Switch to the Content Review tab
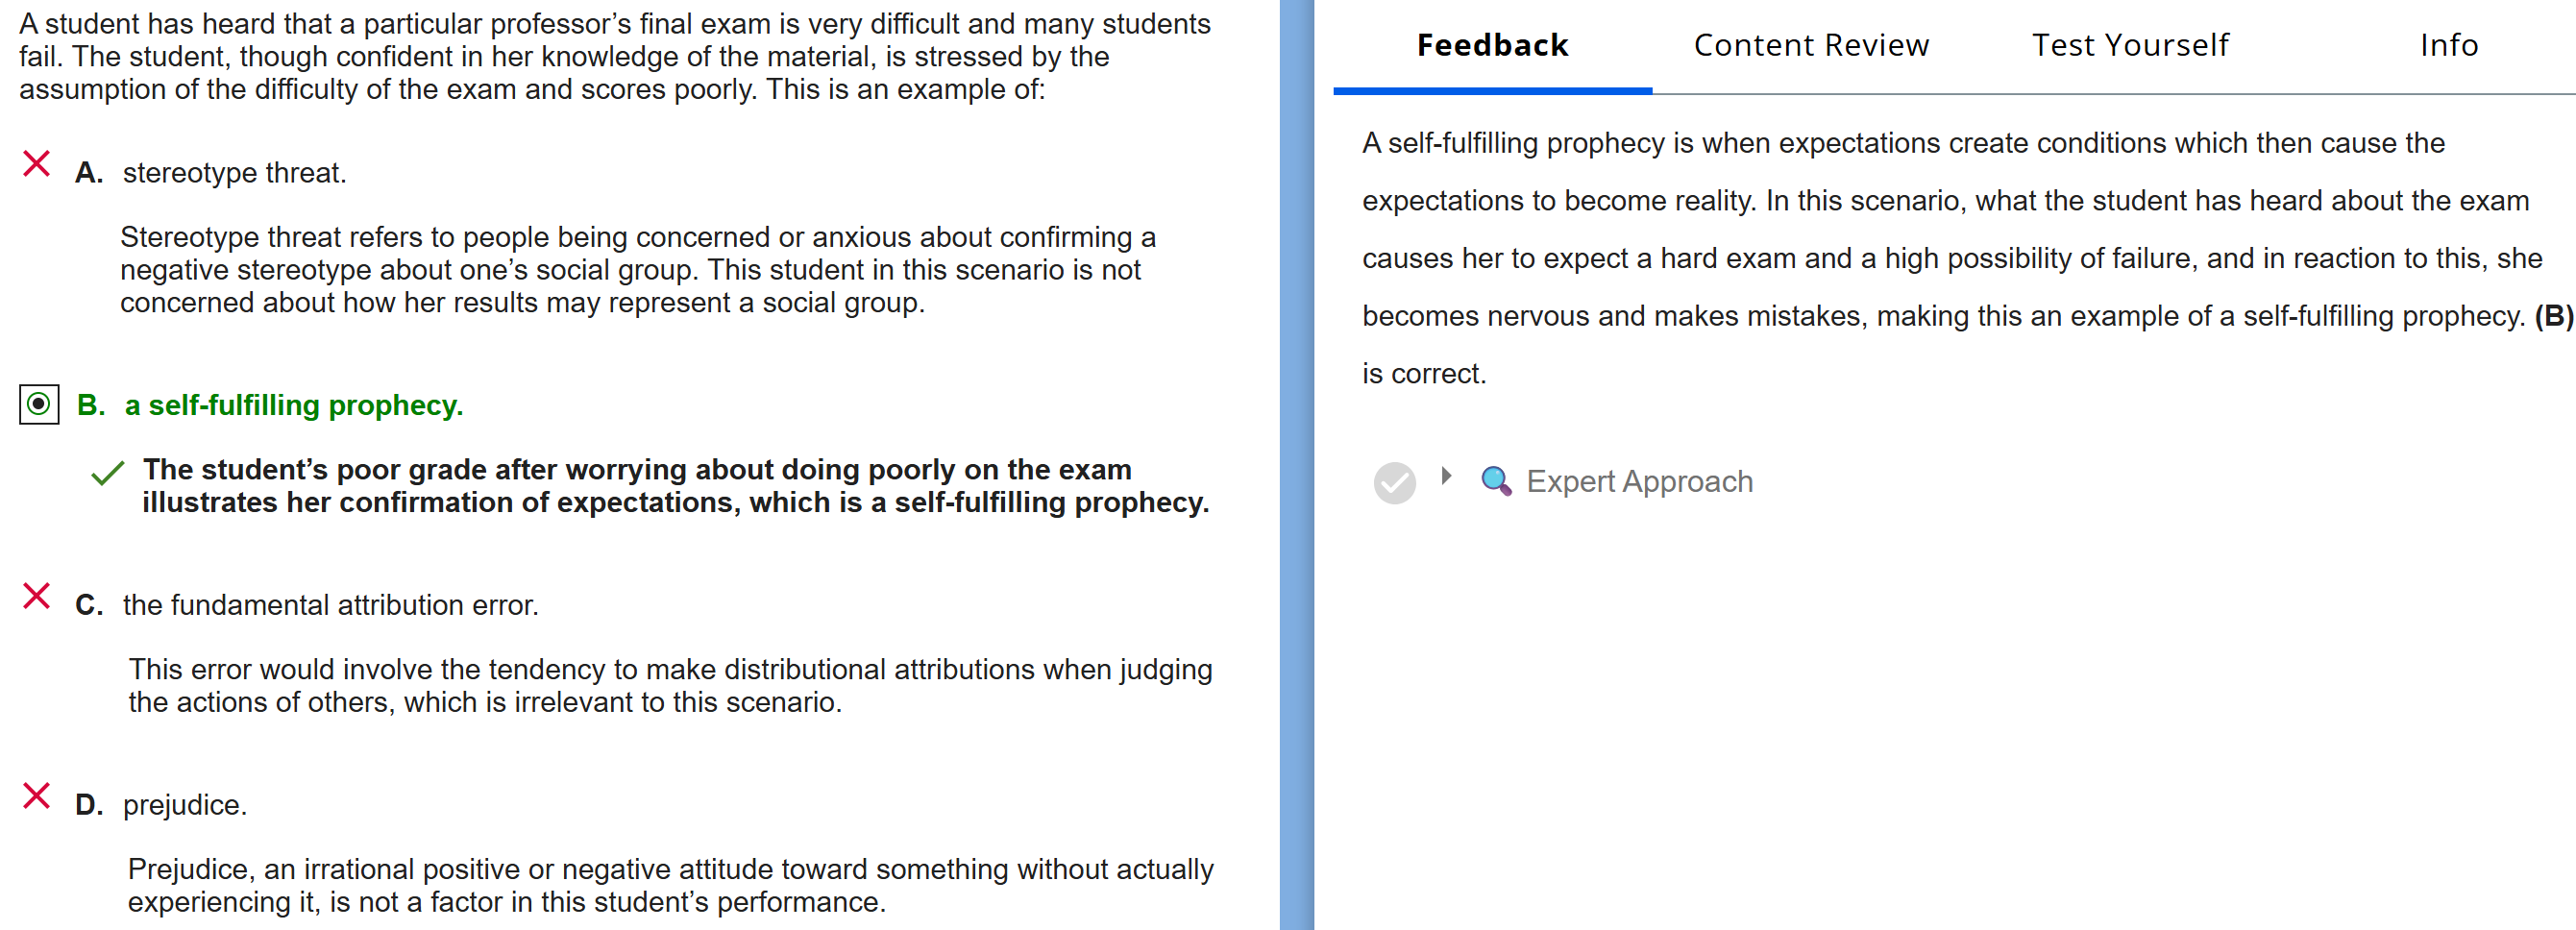 1811,45
